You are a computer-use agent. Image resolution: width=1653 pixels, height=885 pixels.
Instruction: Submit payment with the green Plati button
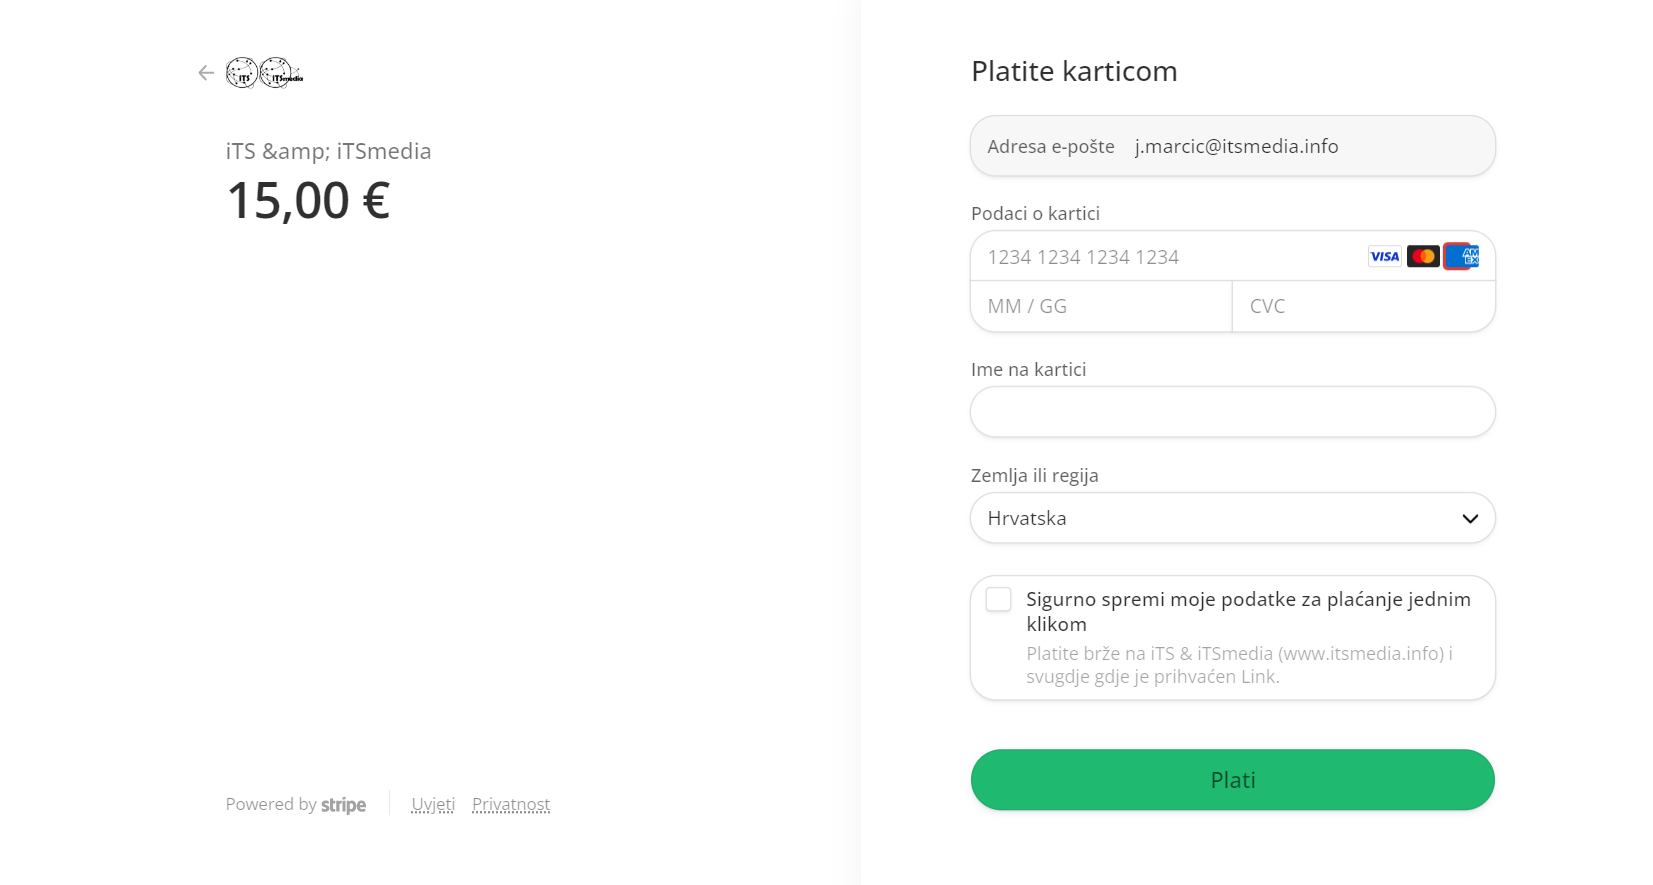[x=1232, y=780]
